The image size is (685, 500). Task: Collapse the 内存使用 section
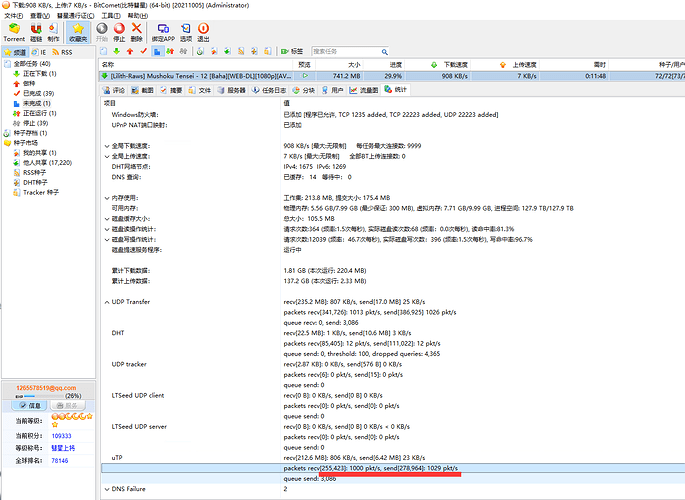point(106,197)
